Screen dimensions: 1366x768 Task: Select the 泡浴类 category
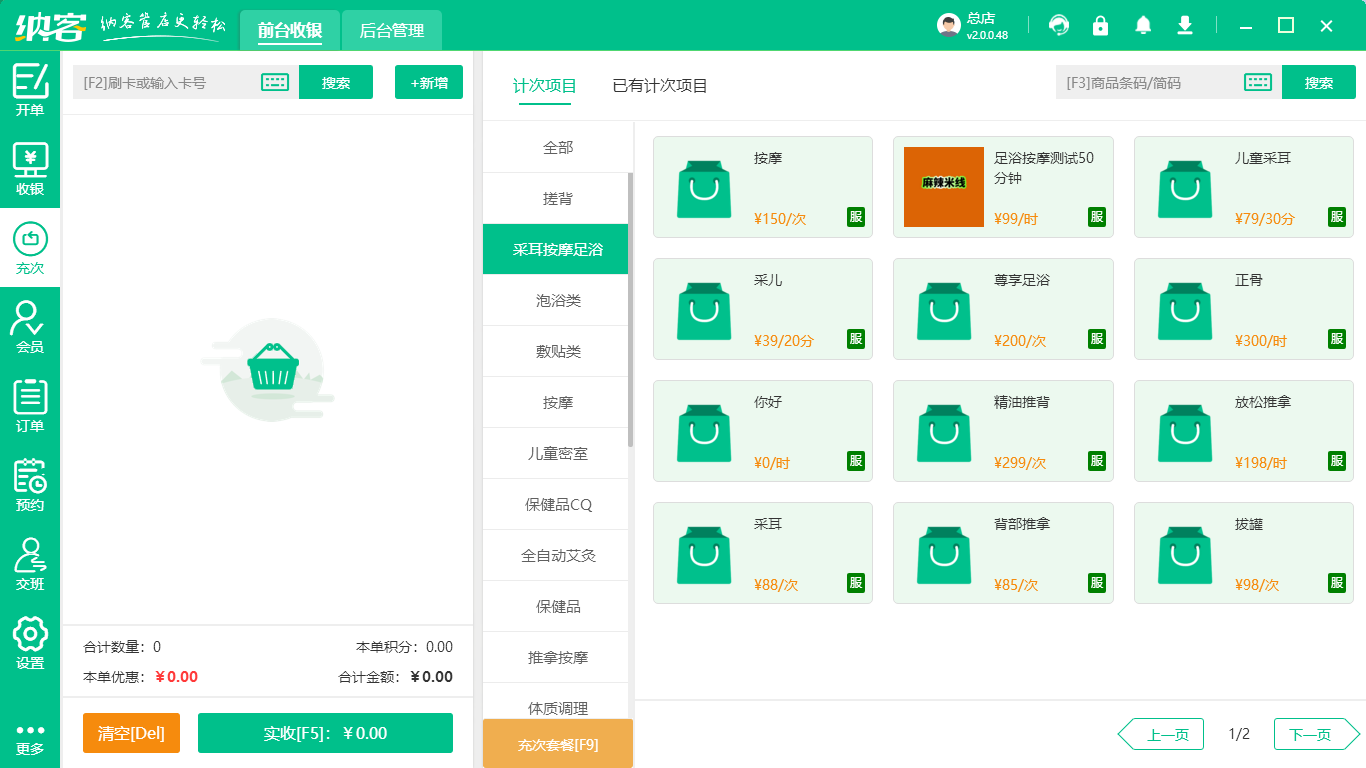(557, 299)
